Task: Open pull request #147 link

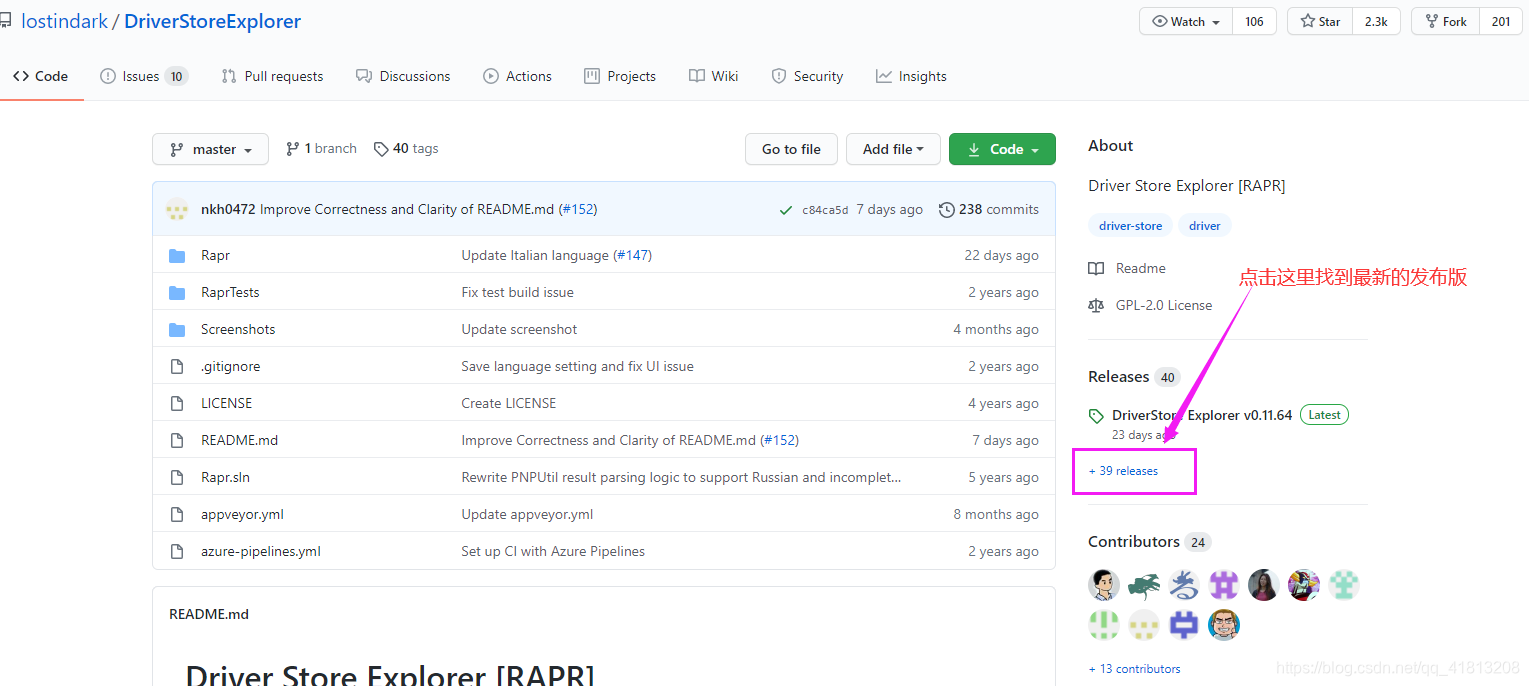Action: coord(632,255)
